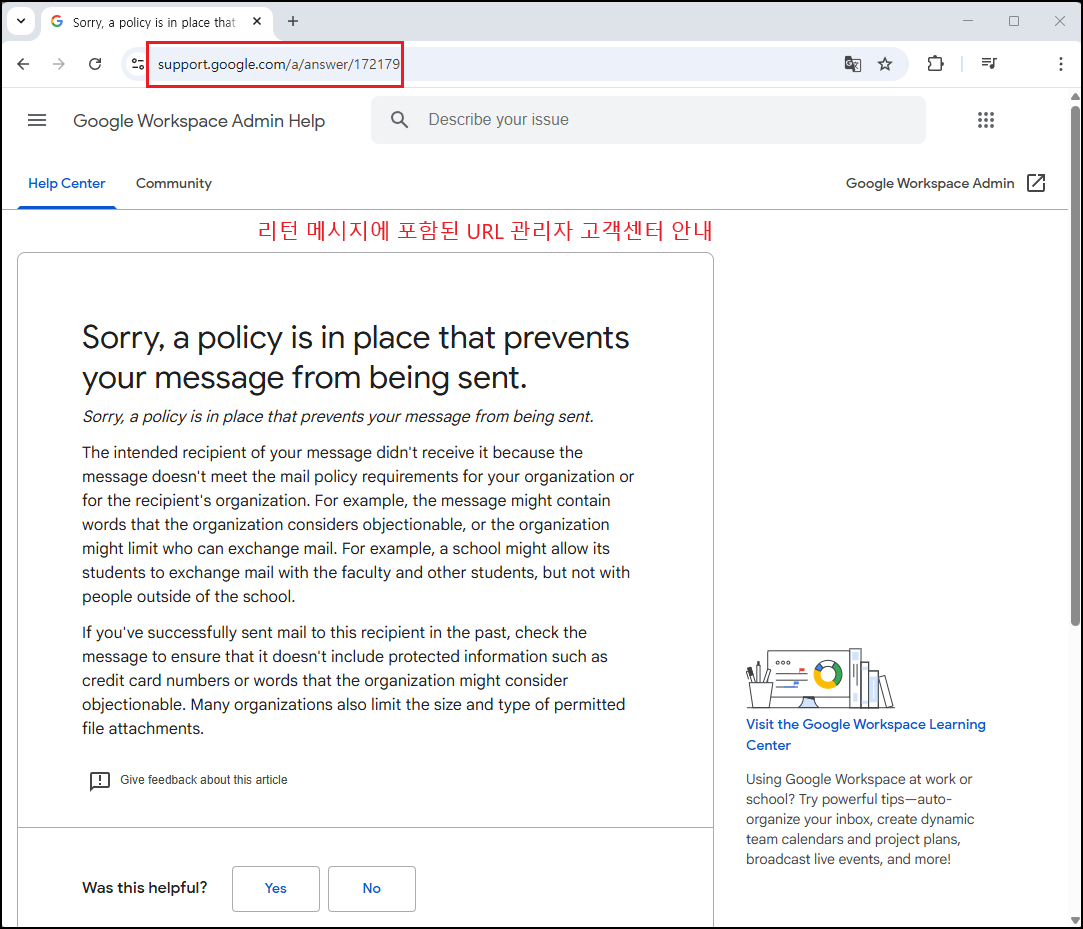Focus the 'Describe your issue' search field
The width and height of the screenshot is (1083, 929).
pyautogui.click(x=648, y=119)
